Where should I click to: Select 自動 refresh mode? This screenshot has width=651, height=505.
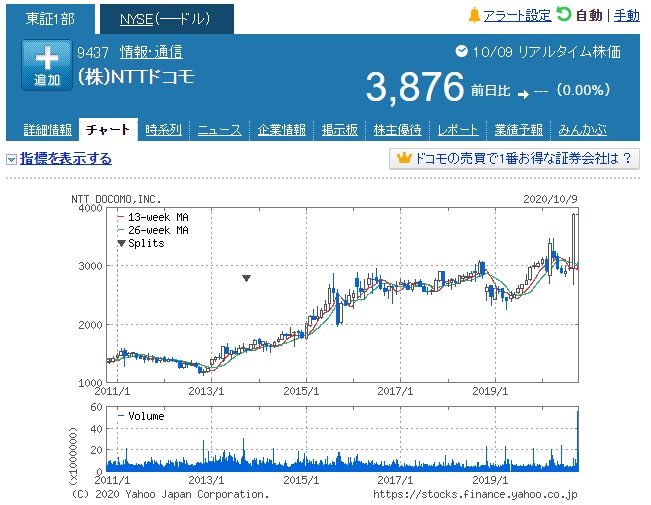point(589,16)
